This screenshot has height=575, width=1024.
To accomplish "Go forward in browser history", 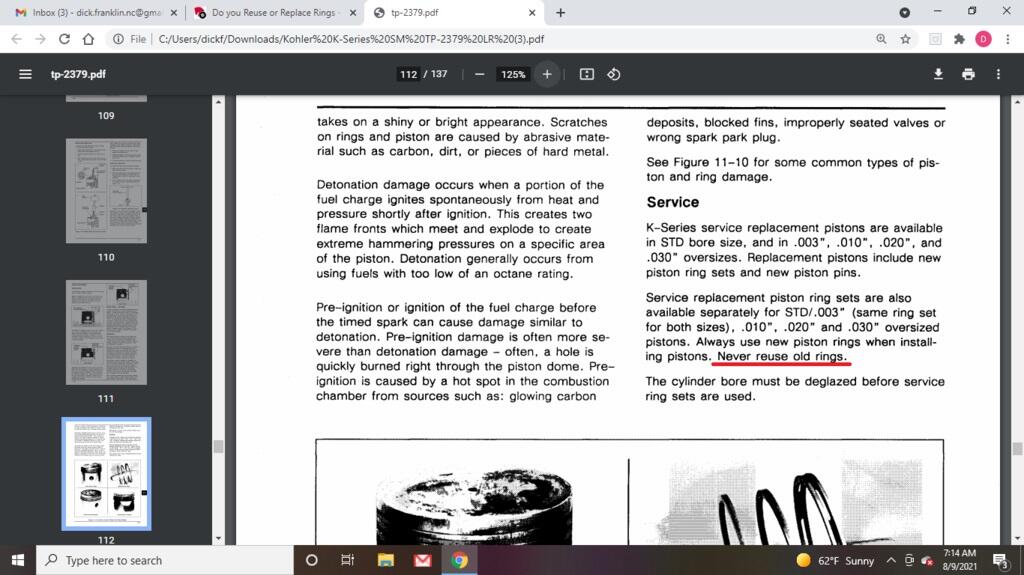I will (x=40, y=39).
